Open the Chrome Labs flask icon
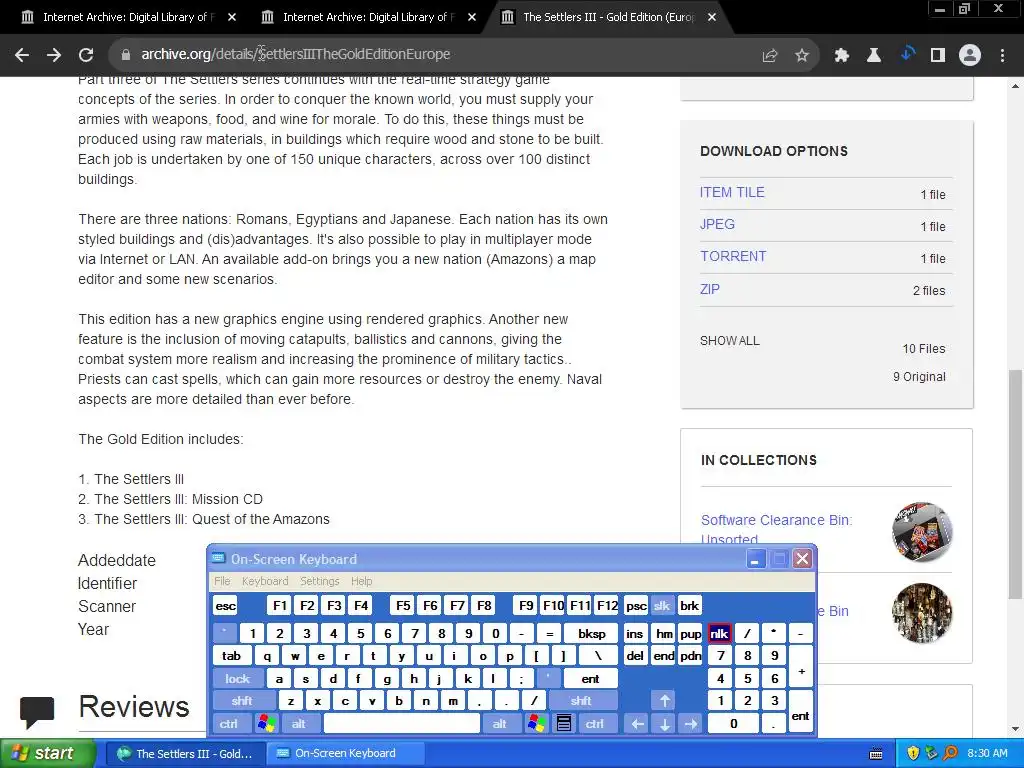 pos(874,56)
